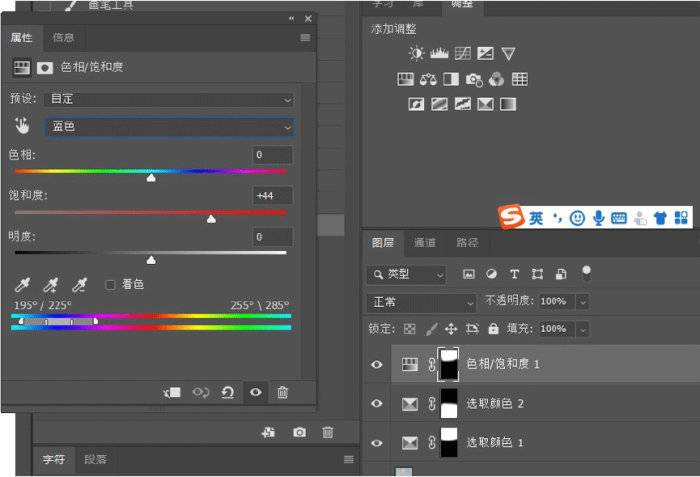Open the opacity (不透明度) slider dropdown arrow
Screen dimensions: 700x477
click(583, 302)
